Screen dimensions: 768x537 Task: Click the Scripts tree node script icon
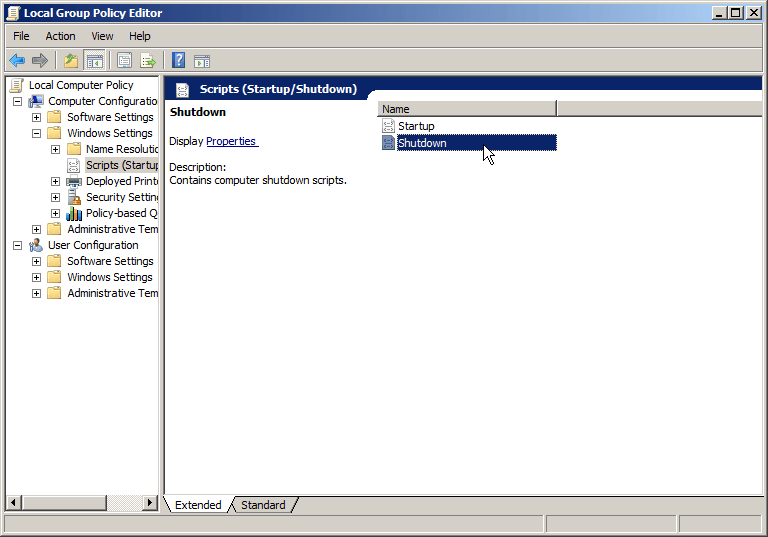(x=73, y=165)
